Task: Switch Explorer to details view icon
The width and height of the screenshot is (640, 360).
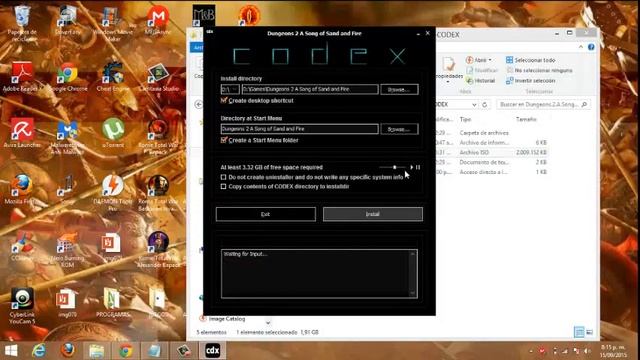Action: click(579, 332)
